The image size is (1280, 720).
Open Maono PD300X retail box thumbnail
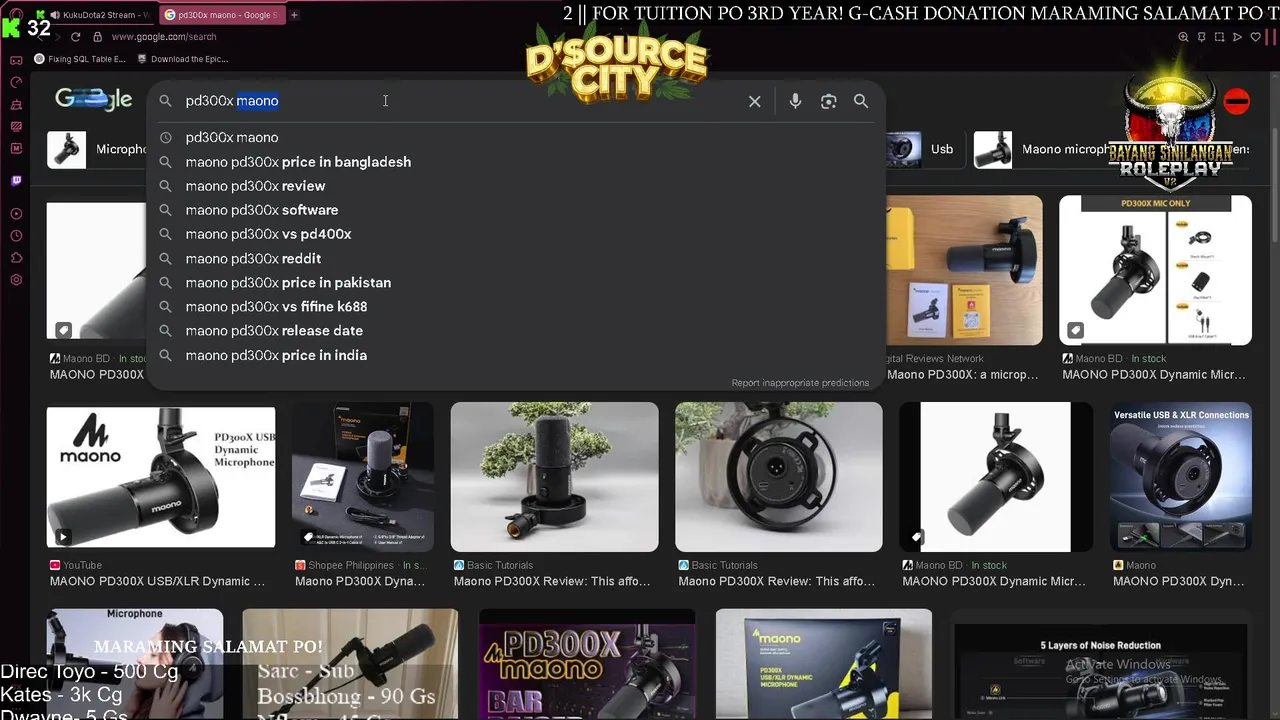824,664
